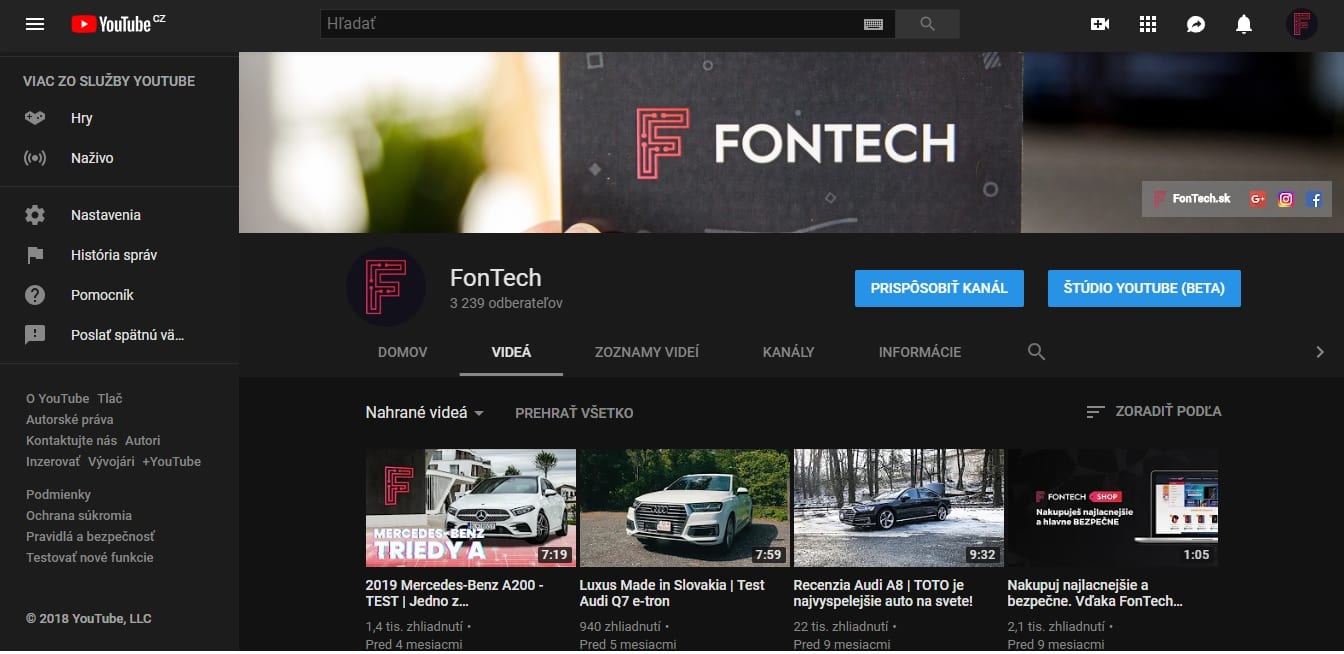Click the FonTech channel avatar
The width and height of the screenshot is (1344, 654).
coord(386,287)
